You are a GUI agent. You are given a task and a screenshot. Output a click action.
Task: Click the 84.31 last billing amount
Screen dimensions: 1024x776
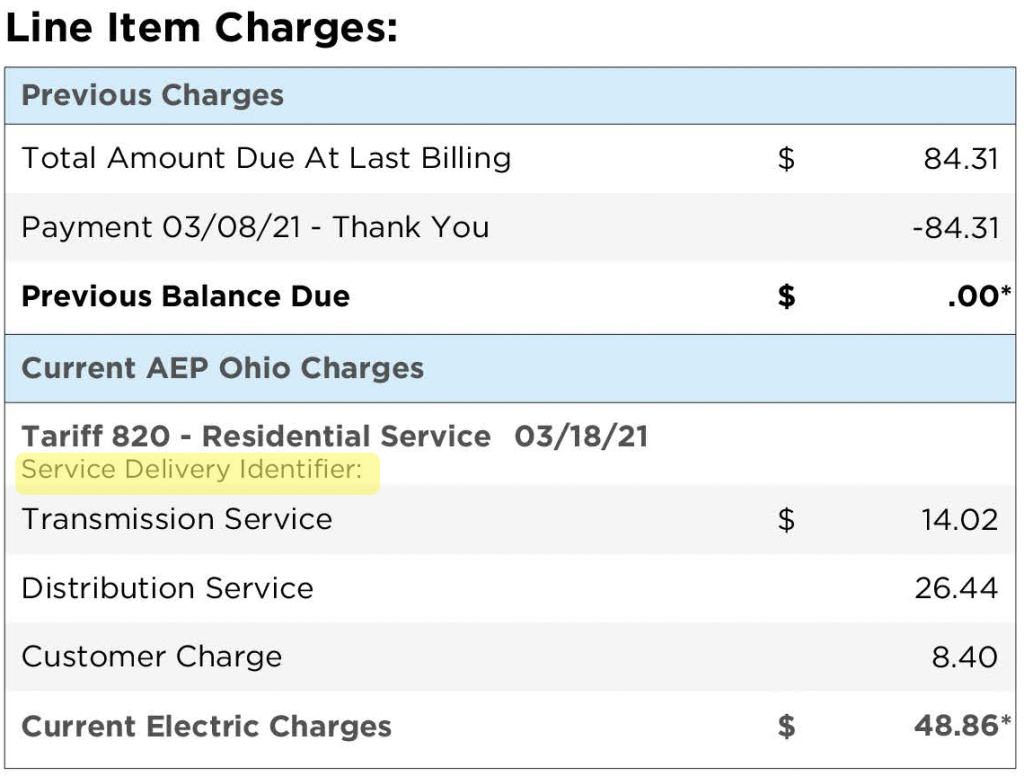(960, 159)
